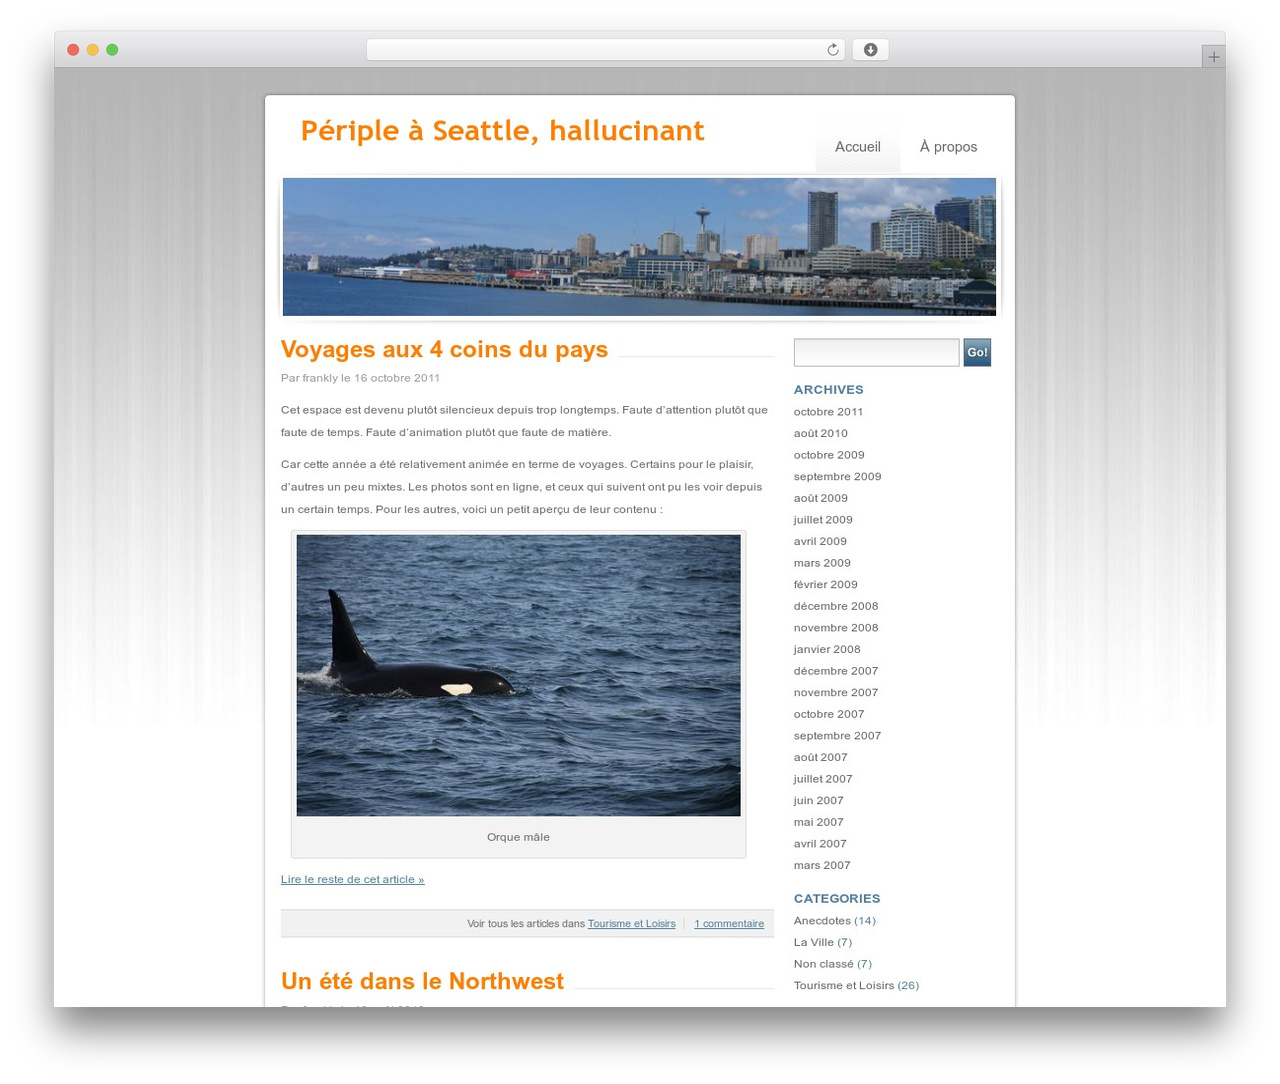
Task: Open archive juillet 2007
Action: (x=823, y=779)
